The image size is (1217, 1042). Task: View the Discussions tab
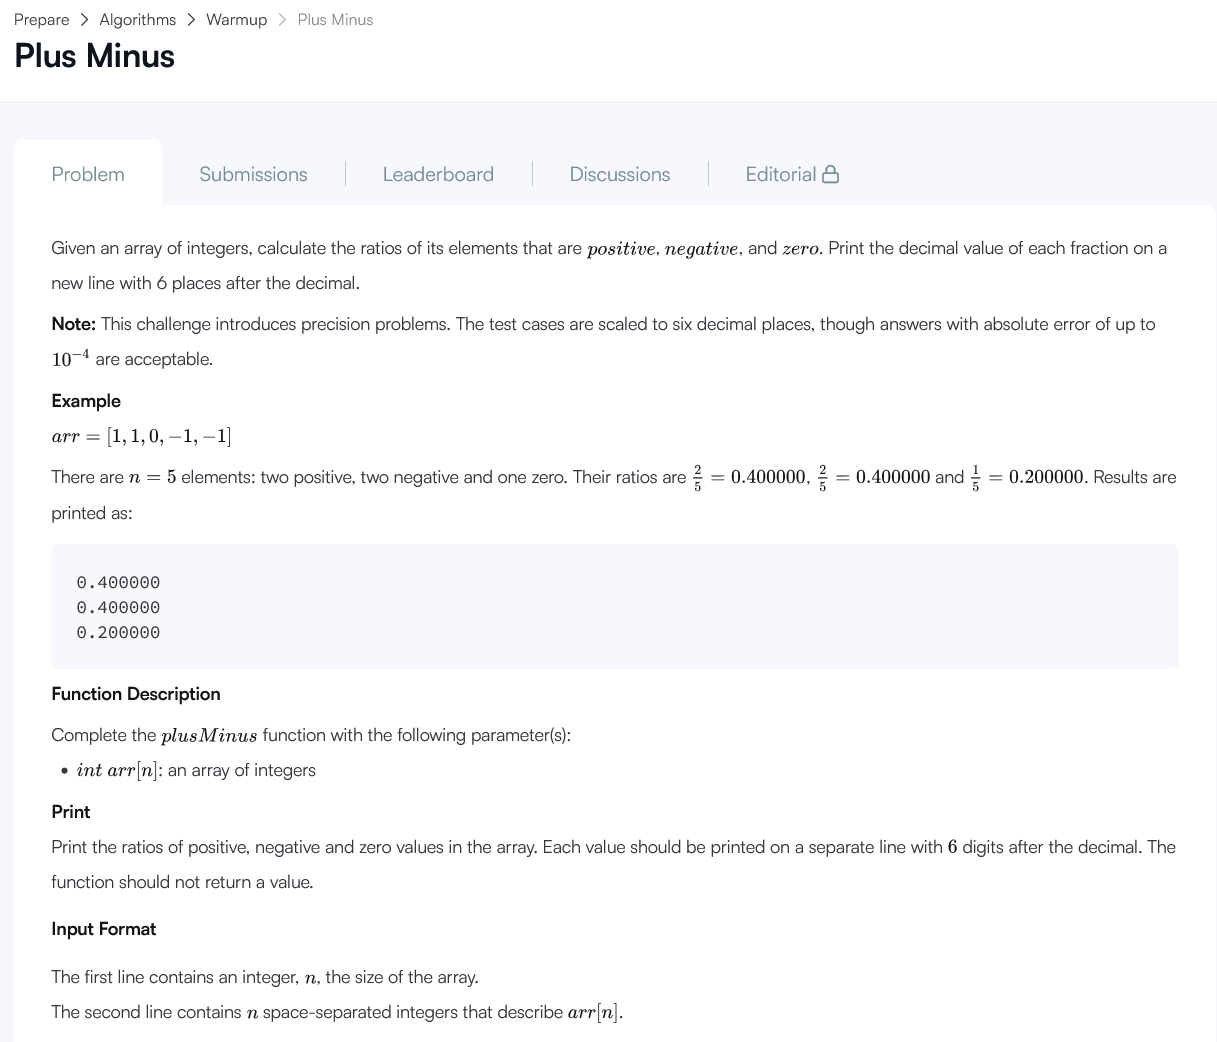619,174
